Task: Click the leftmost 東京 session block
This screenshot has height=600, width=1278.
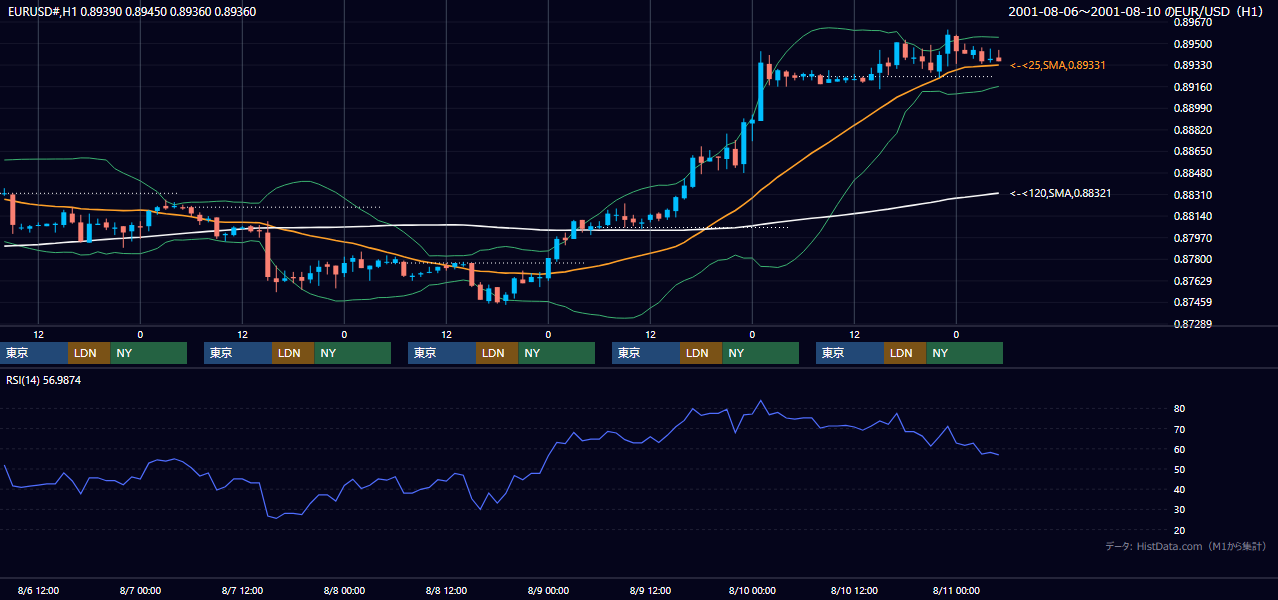Action: click(34, 353)
